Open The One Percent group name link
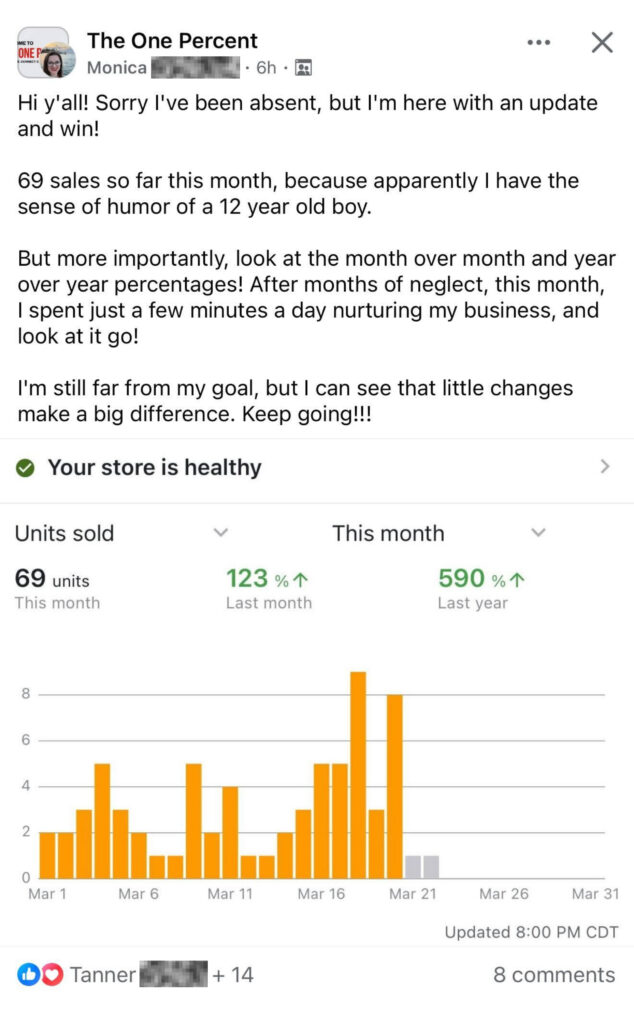The width and height of the screenshot is (634, 1024). pos(172,41)
